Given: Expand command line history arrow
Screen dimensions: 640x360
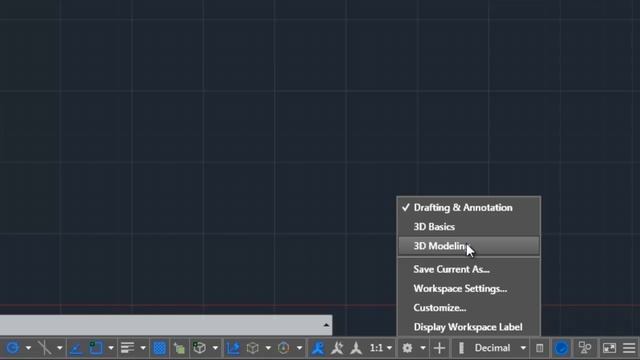Looking at the screenshot, I should [x=326, y=325].
